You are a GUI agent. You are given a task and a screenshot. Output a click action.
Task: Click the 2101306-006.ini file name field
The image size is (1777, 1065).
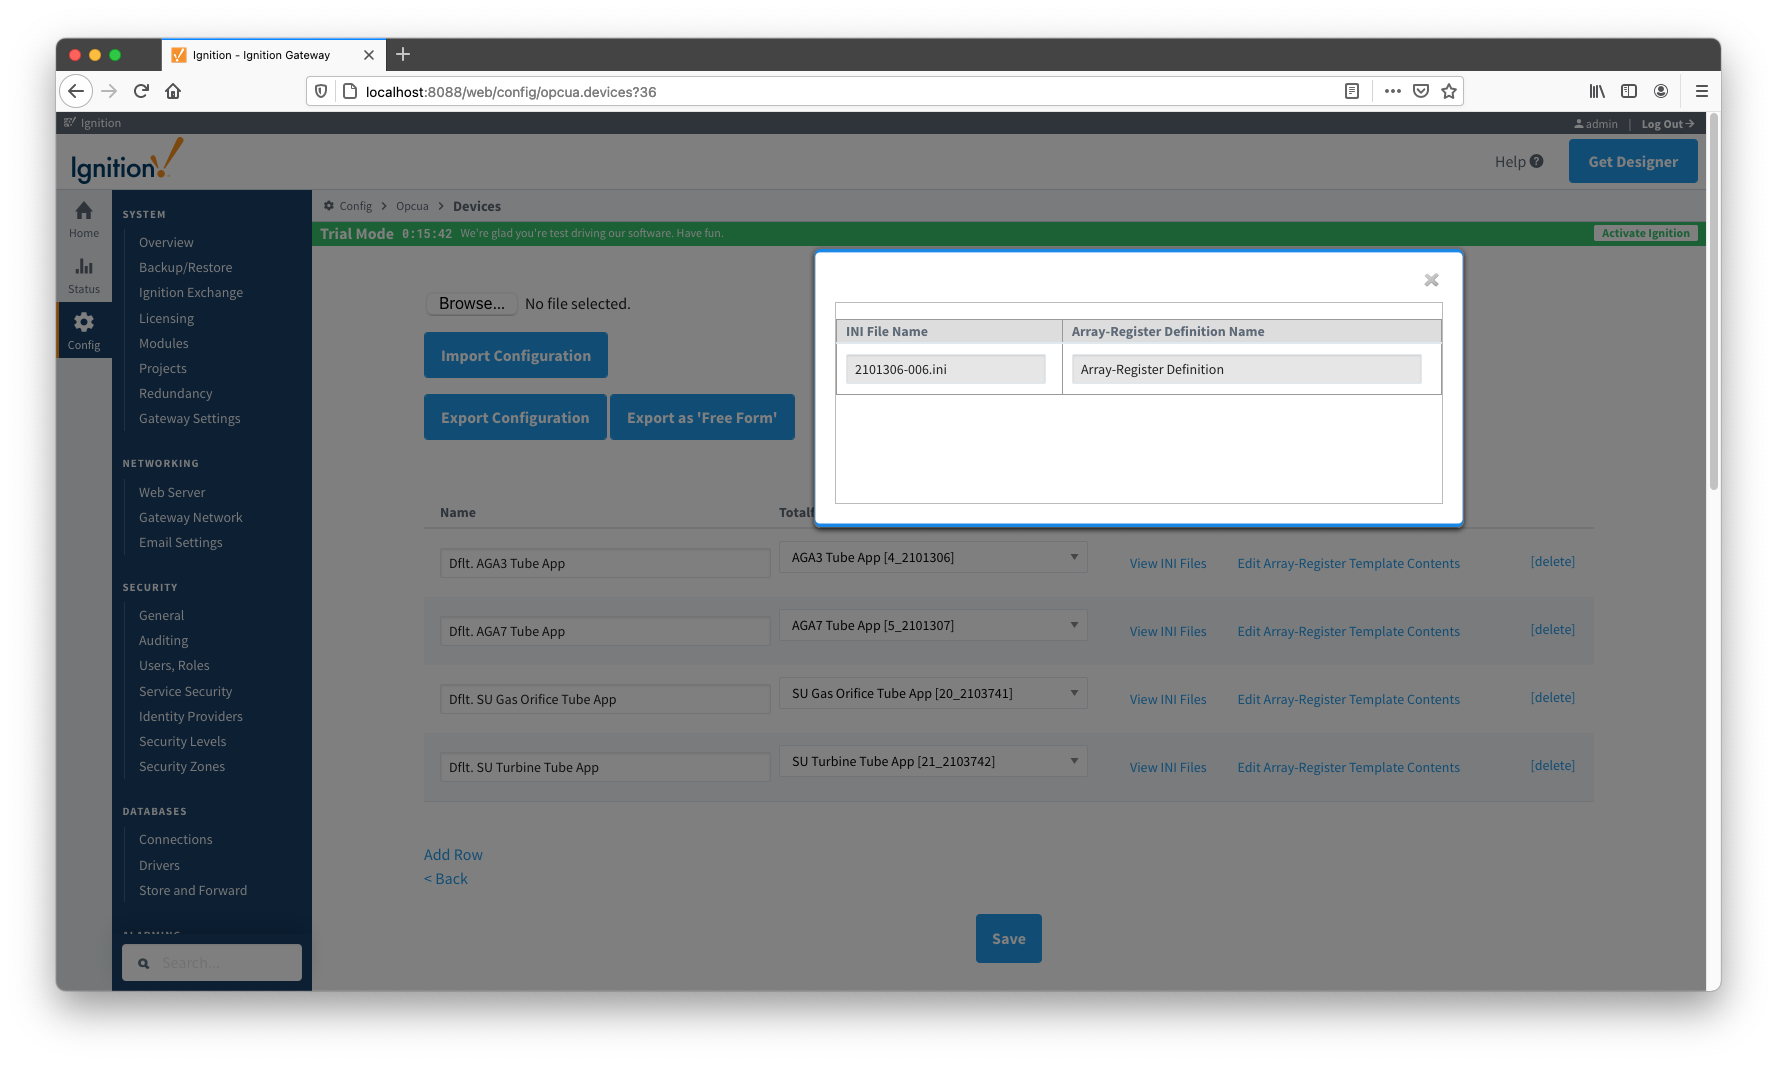945,369
